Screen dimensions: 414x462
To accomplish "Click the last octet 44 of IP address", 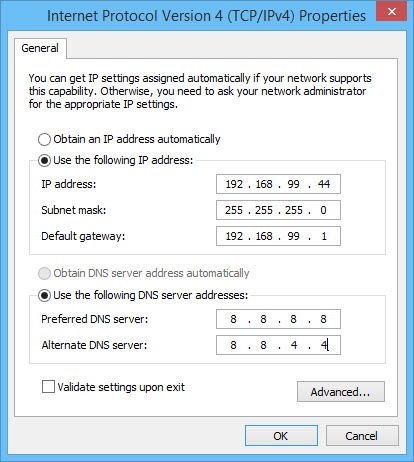I will click(x=324, y=184).
